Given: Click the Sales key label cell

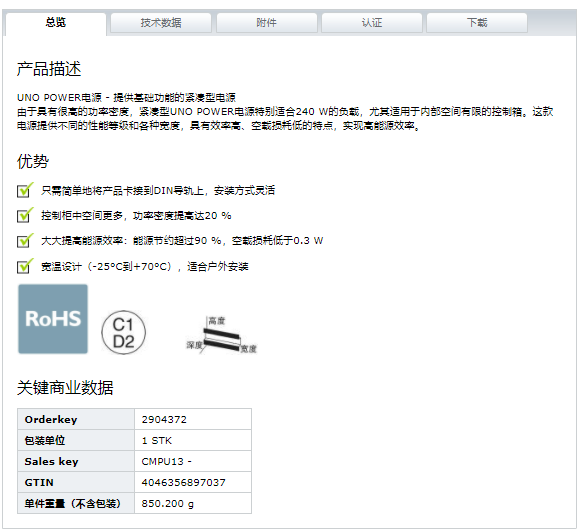Looking at the screenshot, I should (x=76, y=462).
